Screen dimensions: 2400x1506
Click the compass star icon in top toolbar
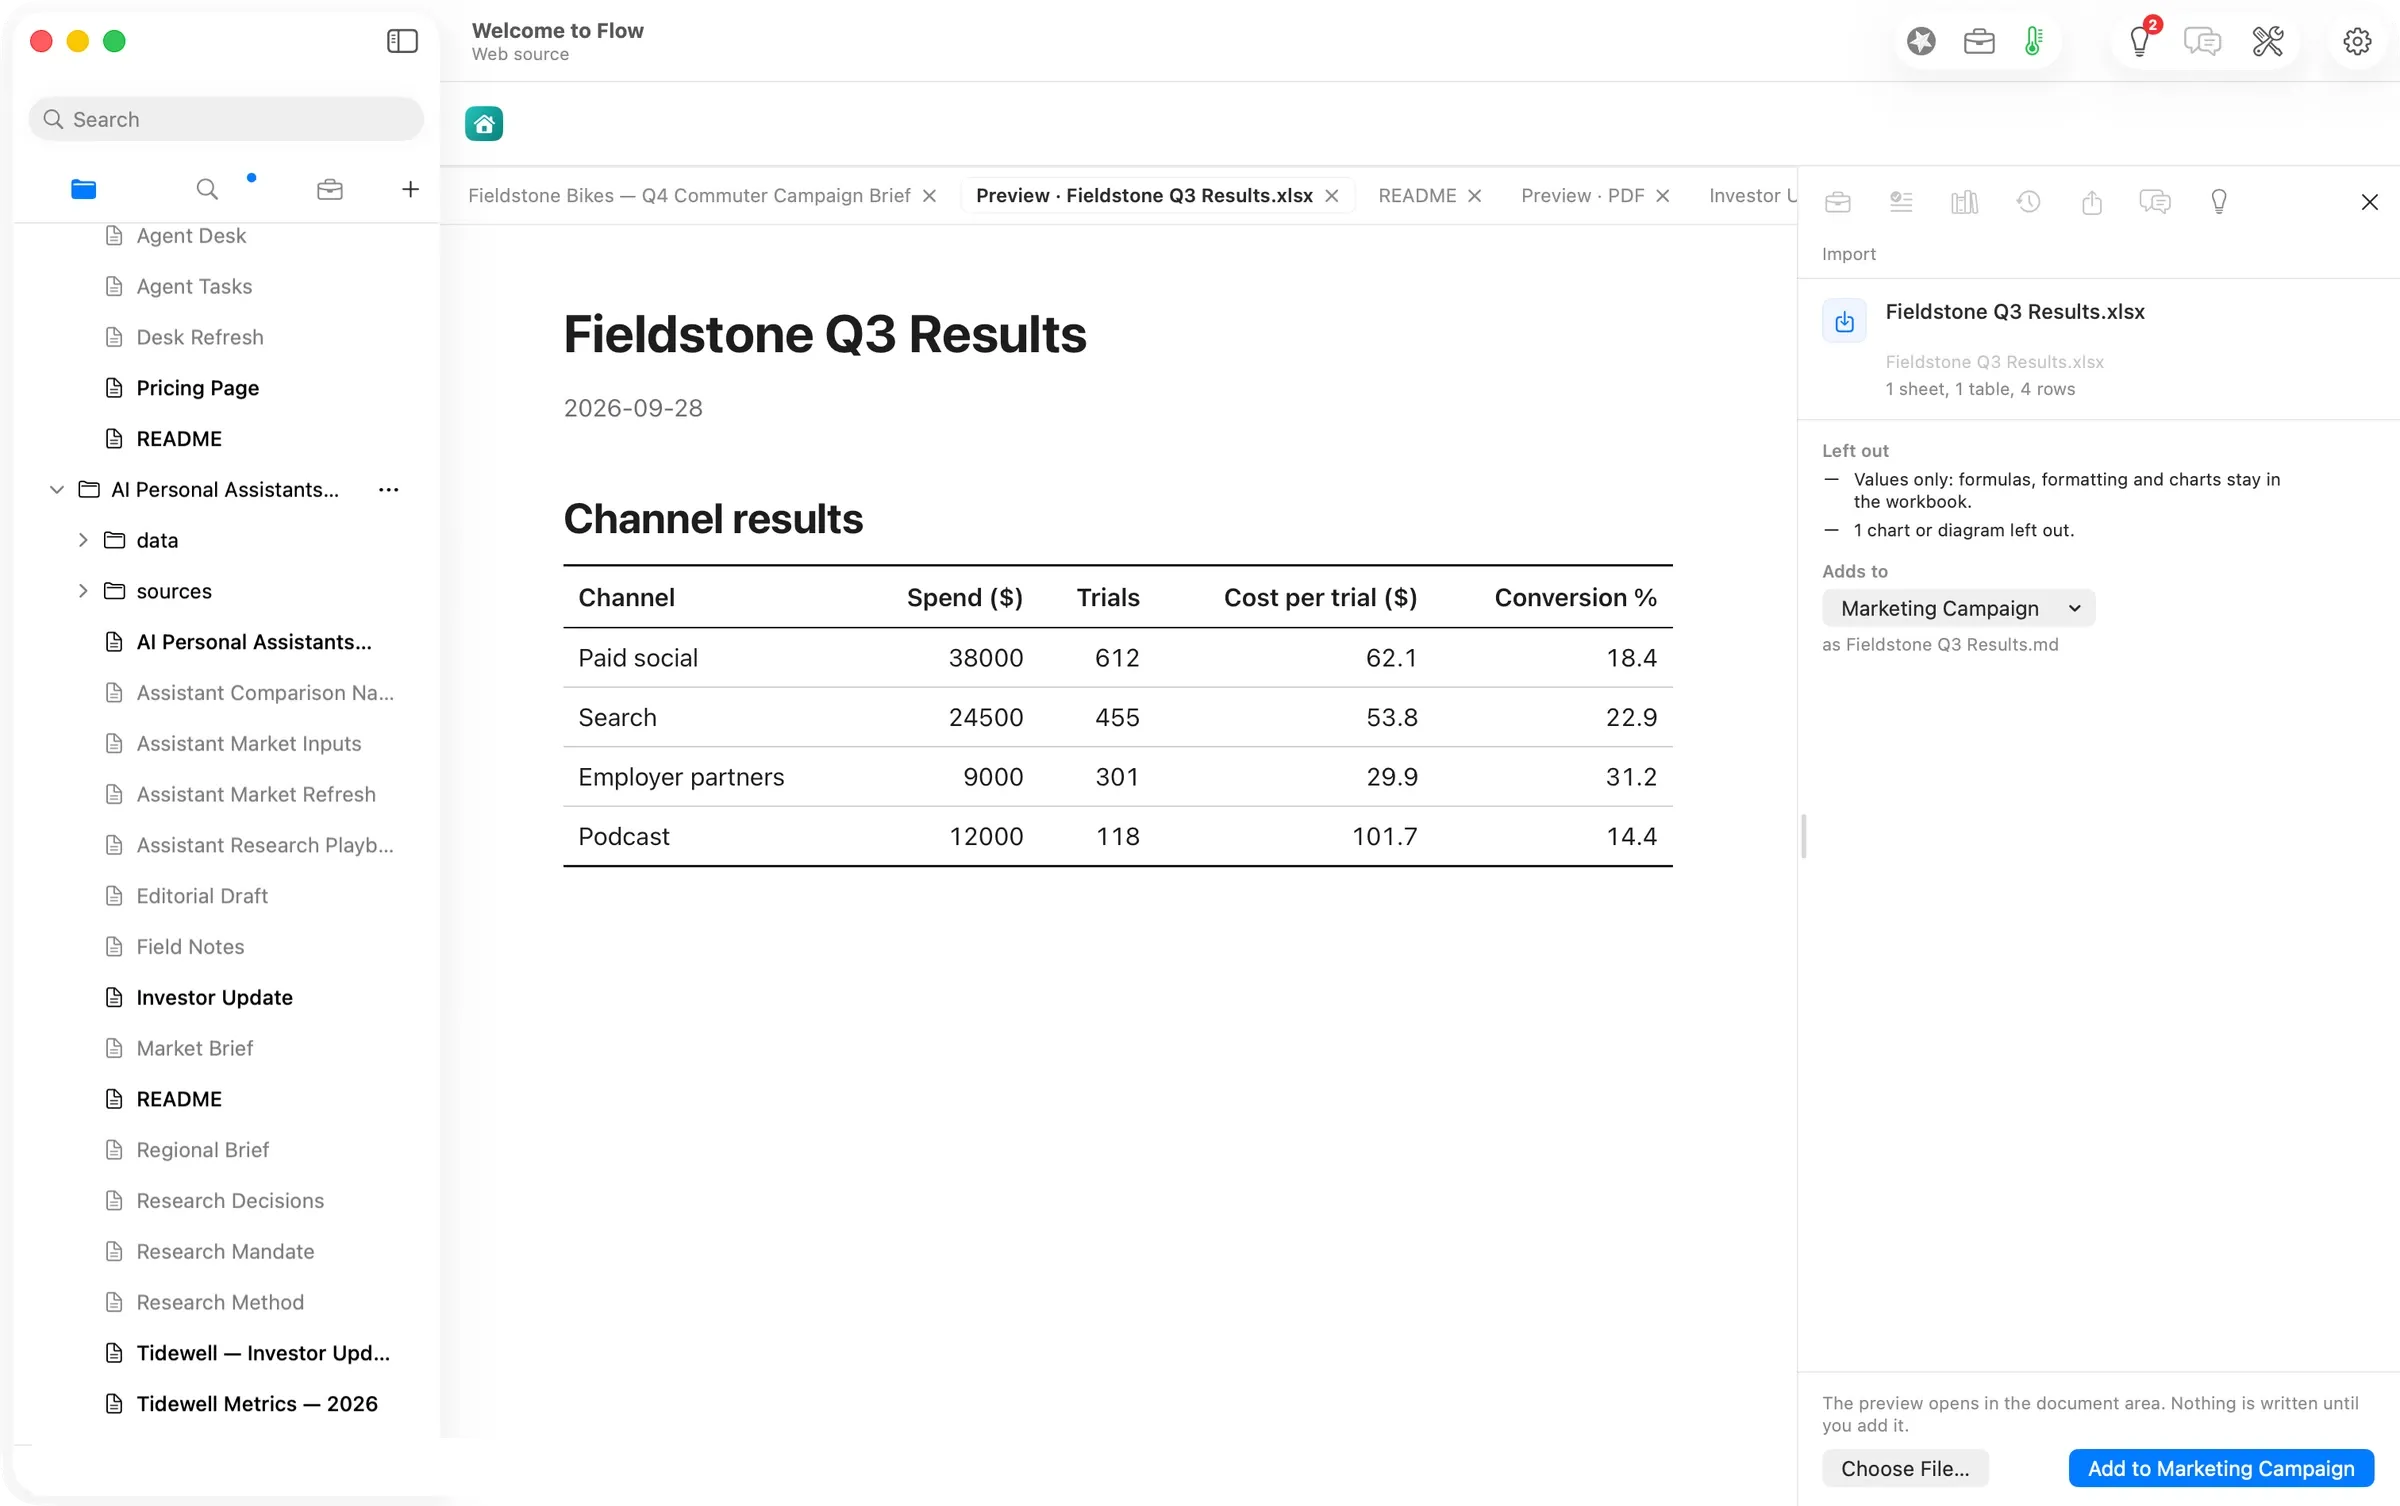click(x=1921, y=41)
